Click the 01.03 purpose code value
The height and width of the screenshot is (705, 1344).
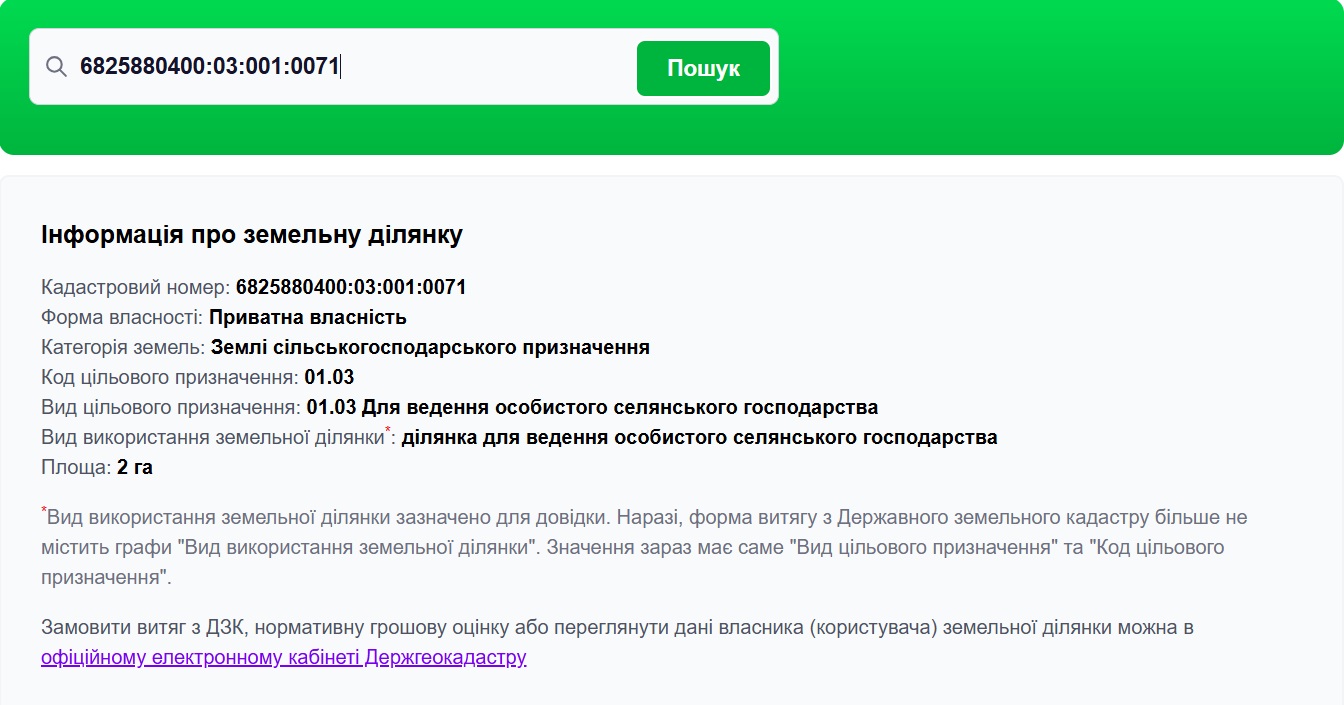point(329,378)
